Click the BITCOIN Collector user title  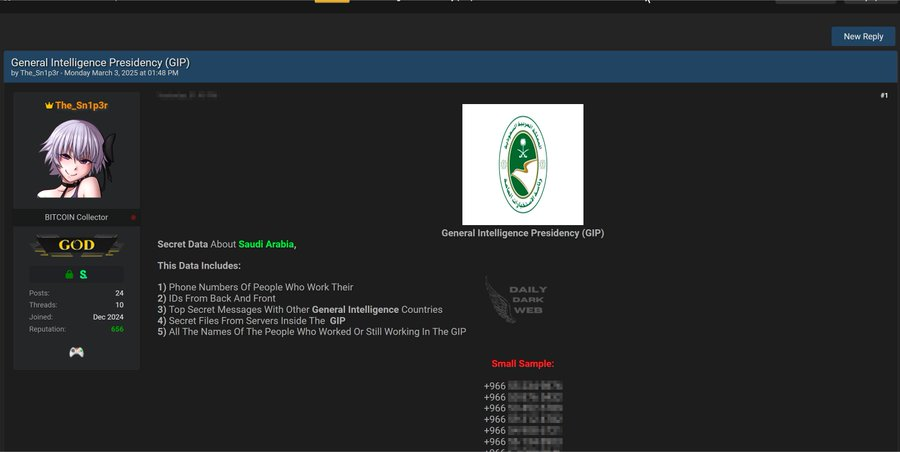click(76, 217)
